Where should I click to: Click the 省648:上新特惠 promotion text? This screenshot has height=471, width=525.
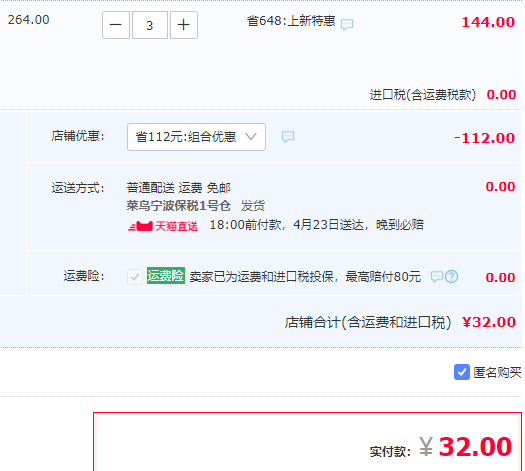[291, 21]
